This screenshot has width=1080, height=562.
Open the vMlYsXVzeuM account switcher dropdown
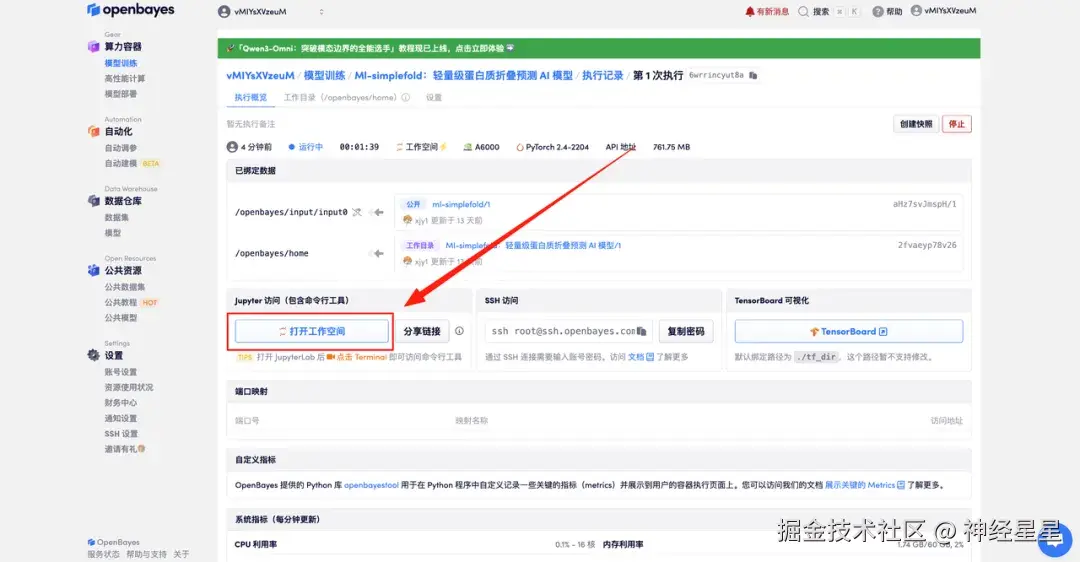pyautogui.click(x=271, y=12)
